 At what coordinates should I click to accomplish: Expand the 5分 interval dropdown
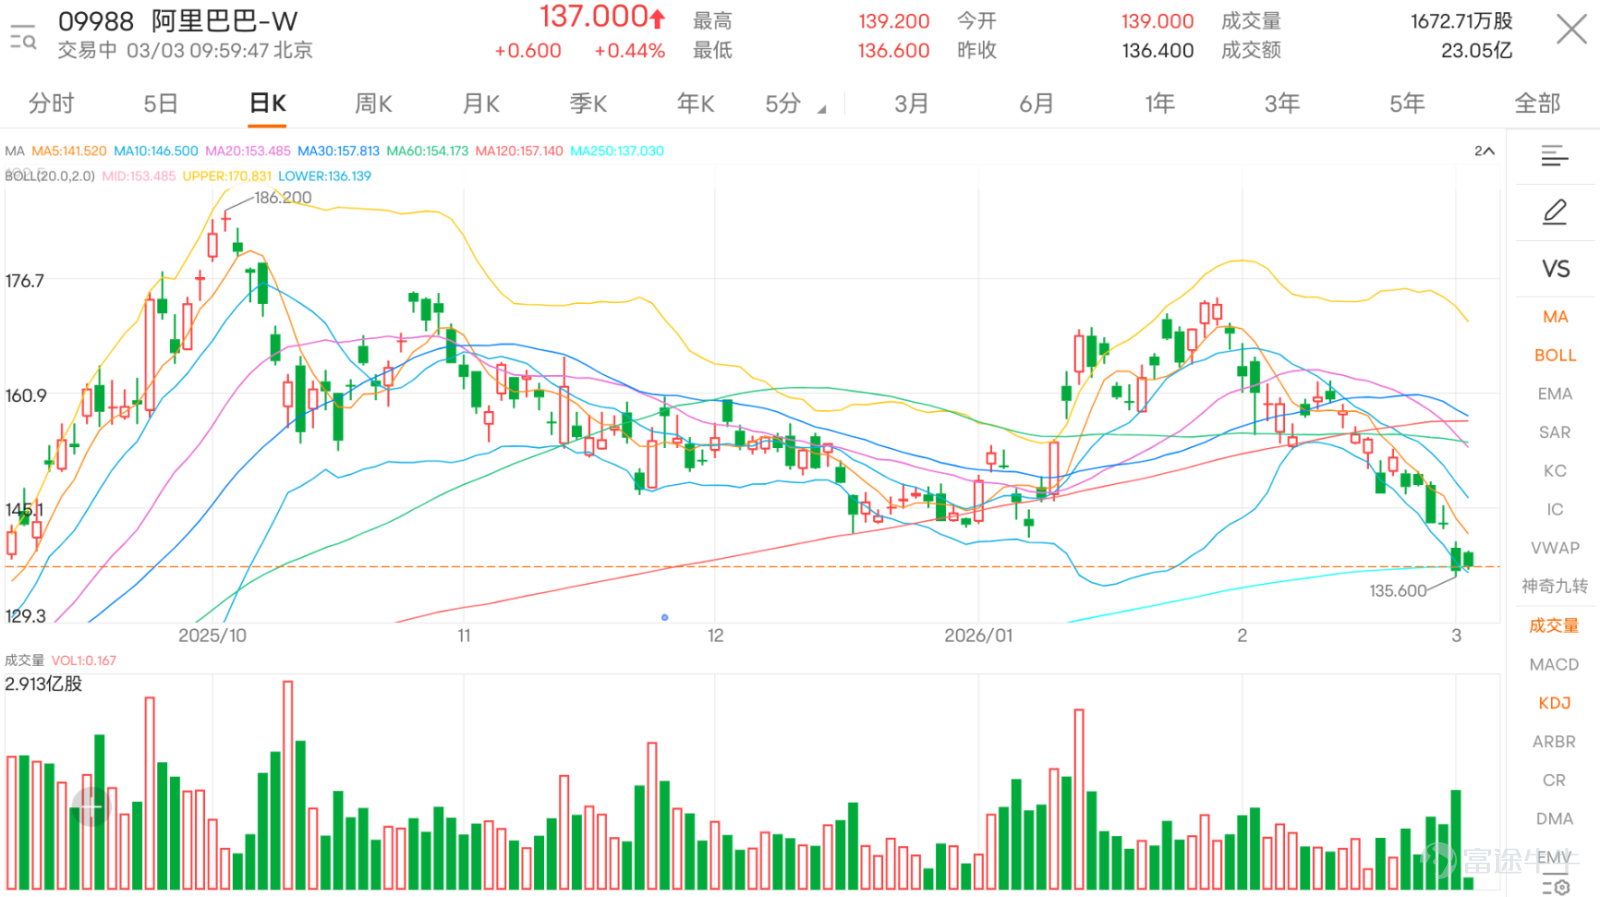tap(795, 104)
